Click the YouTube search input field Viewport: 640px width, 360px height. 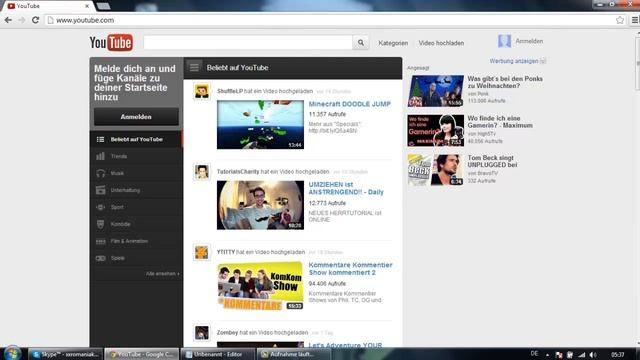(x=248, y=42)
